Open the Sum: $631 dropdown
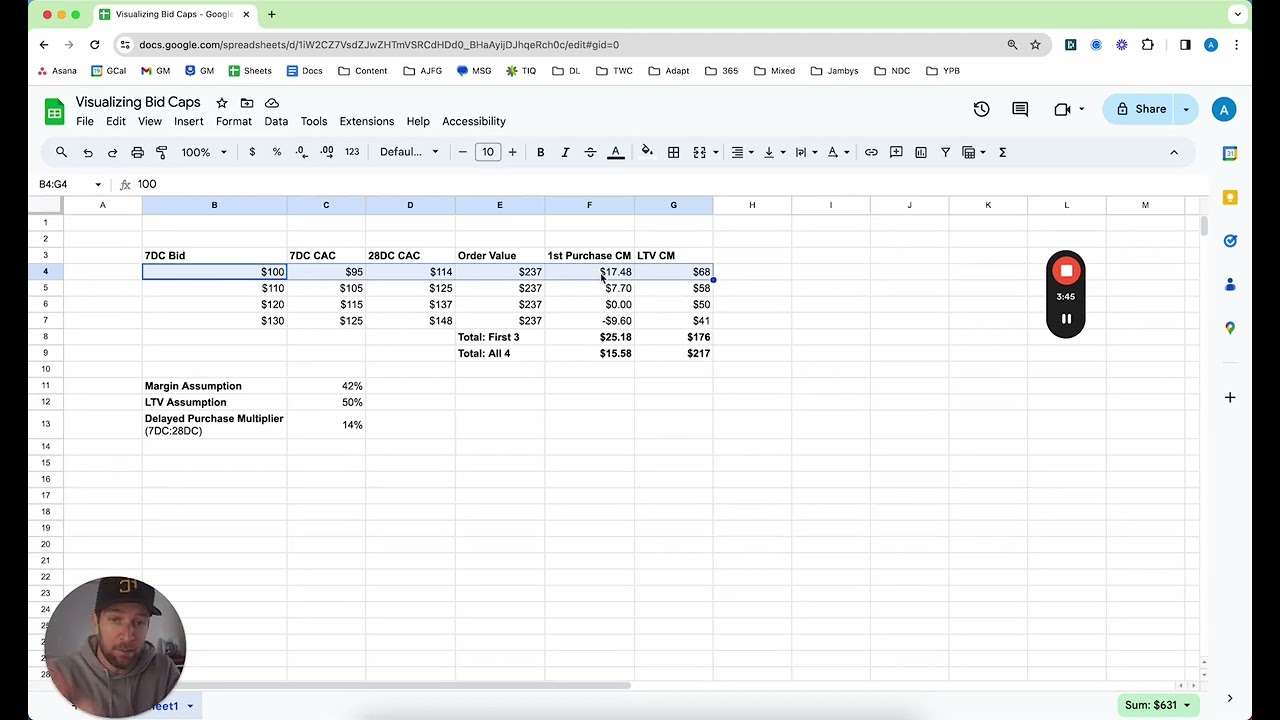Image resolution: width=1280 pixels, height=720 pixels. (1158, 705)
